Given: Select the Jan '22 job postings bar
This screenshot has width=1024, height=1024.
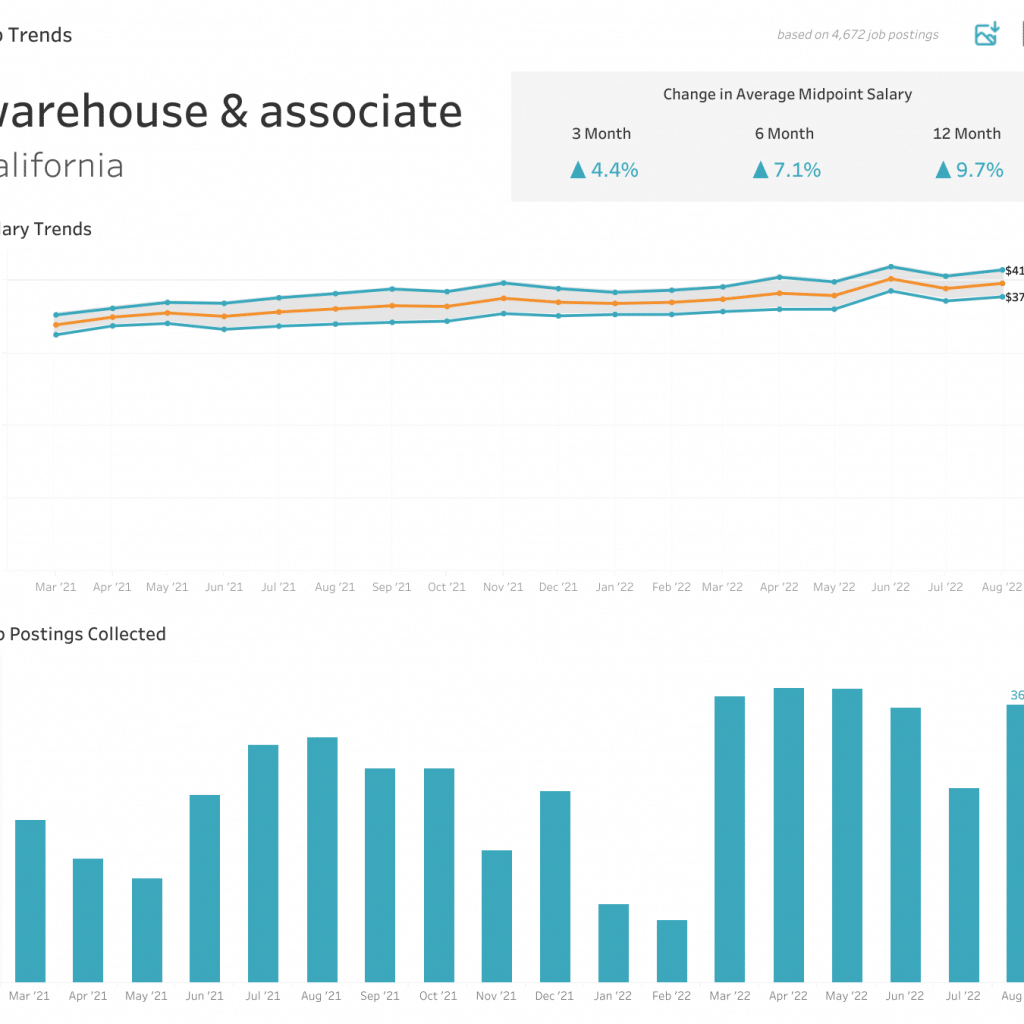Looking at the screenshot, I should click(x=614, y=943).
